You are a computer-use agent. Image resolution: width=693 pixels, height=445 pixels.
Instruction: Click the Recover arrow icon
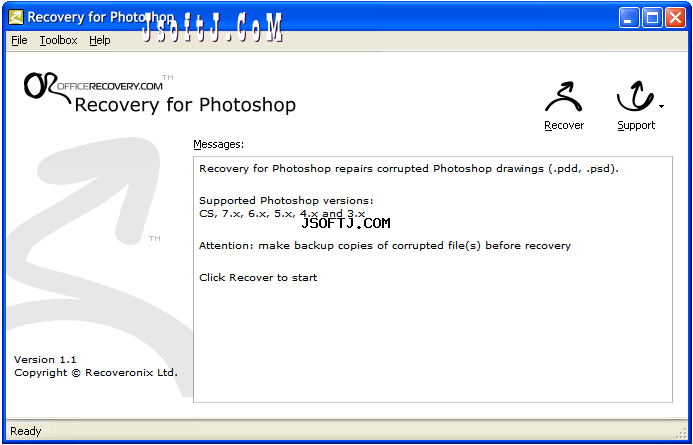click(564, 97)
